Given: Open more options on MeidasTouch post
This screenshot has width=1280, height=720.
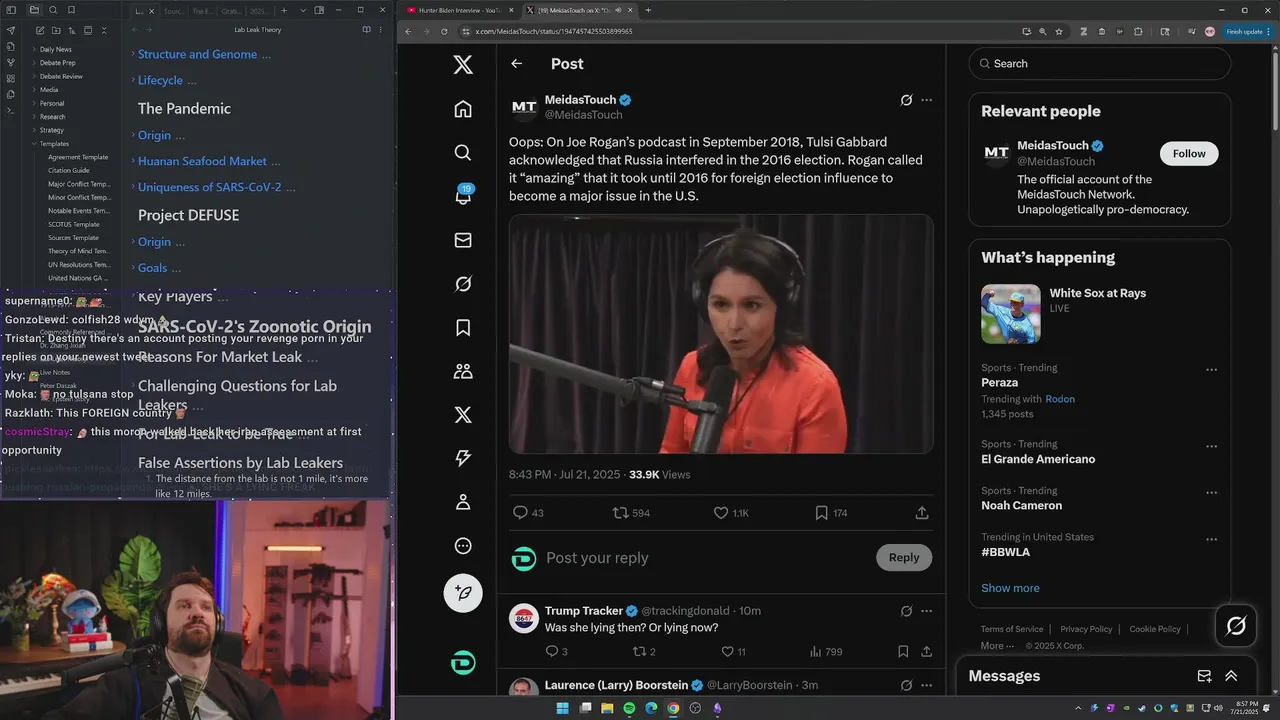Looking at the screenshot, I should (x=926, y=100).
